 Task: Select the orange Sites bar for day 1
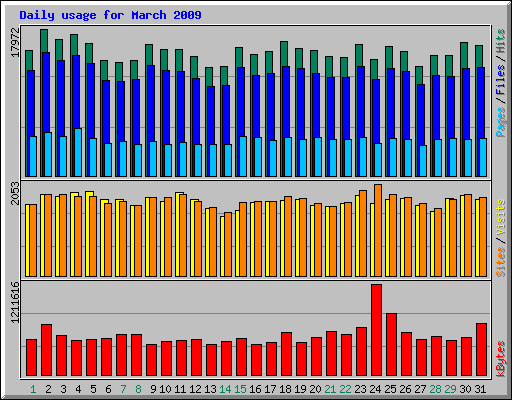coord(33,240)
